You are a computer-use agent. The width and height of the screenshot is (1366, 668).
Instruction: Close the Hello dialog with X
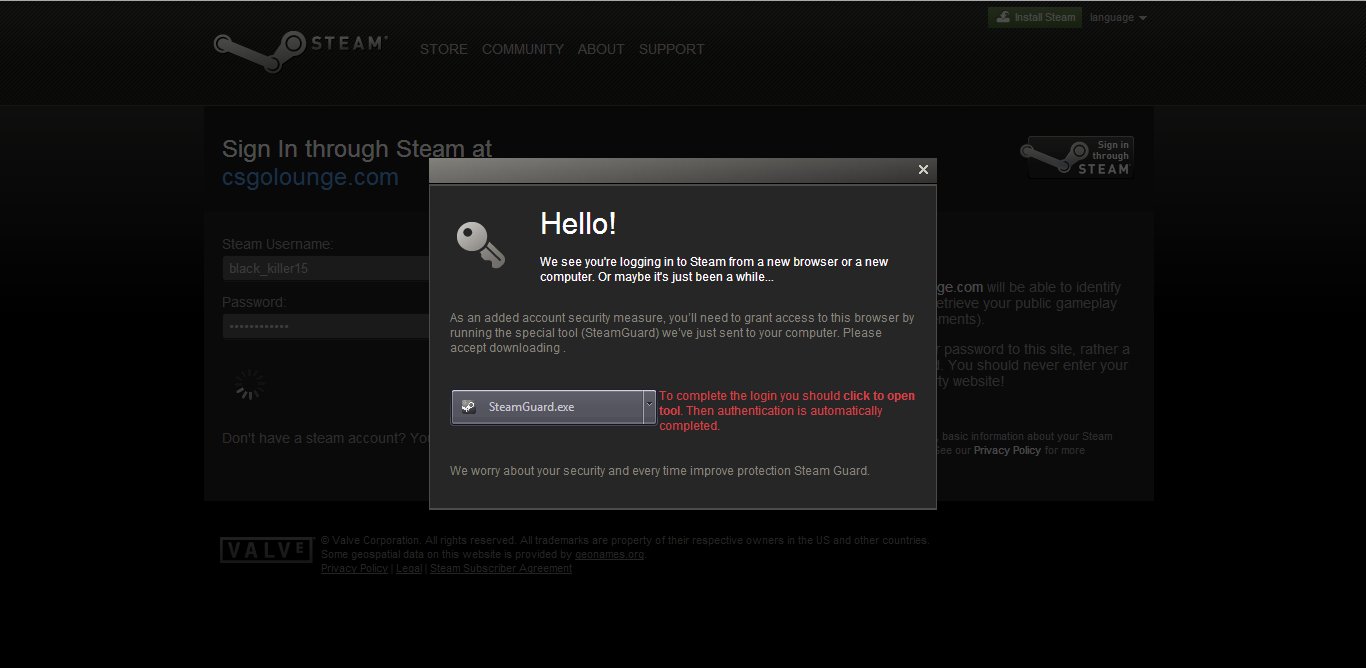pos(923,170)
